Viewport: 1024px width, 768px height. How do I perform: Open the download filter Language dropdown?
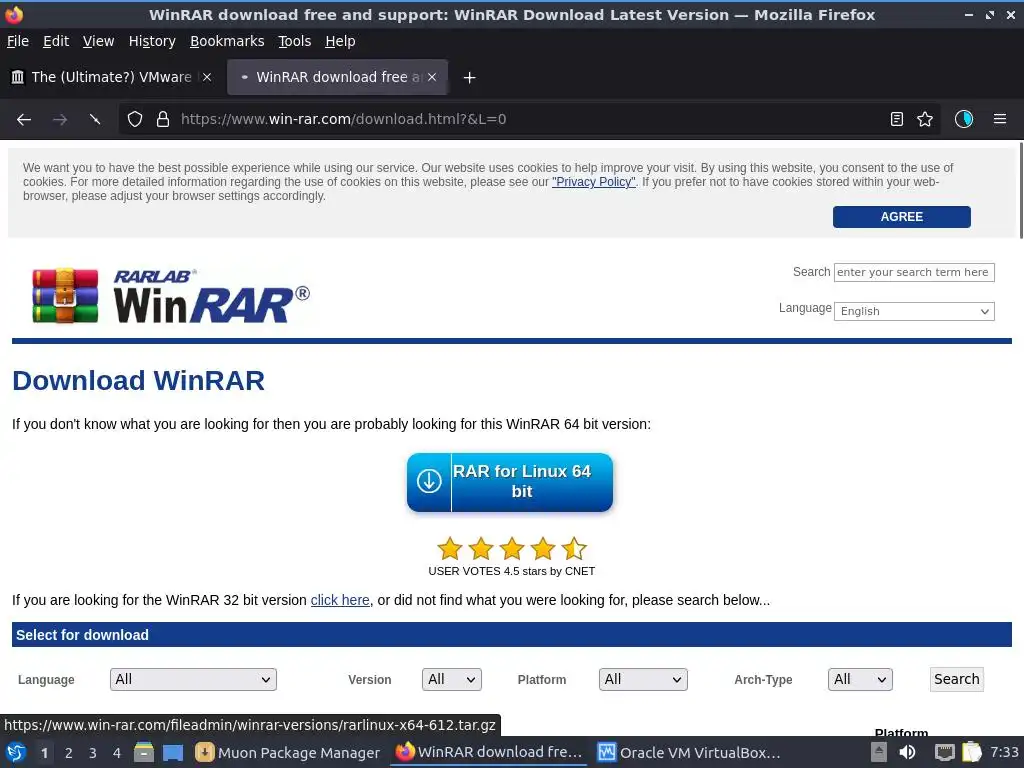click(x=193, y=679)
